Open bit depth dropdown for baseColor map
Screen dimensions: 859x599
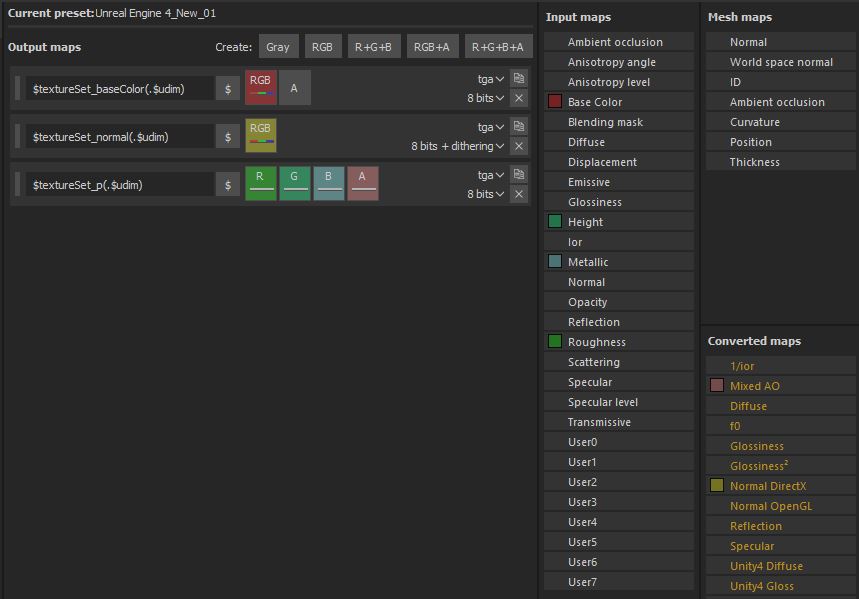485,98
